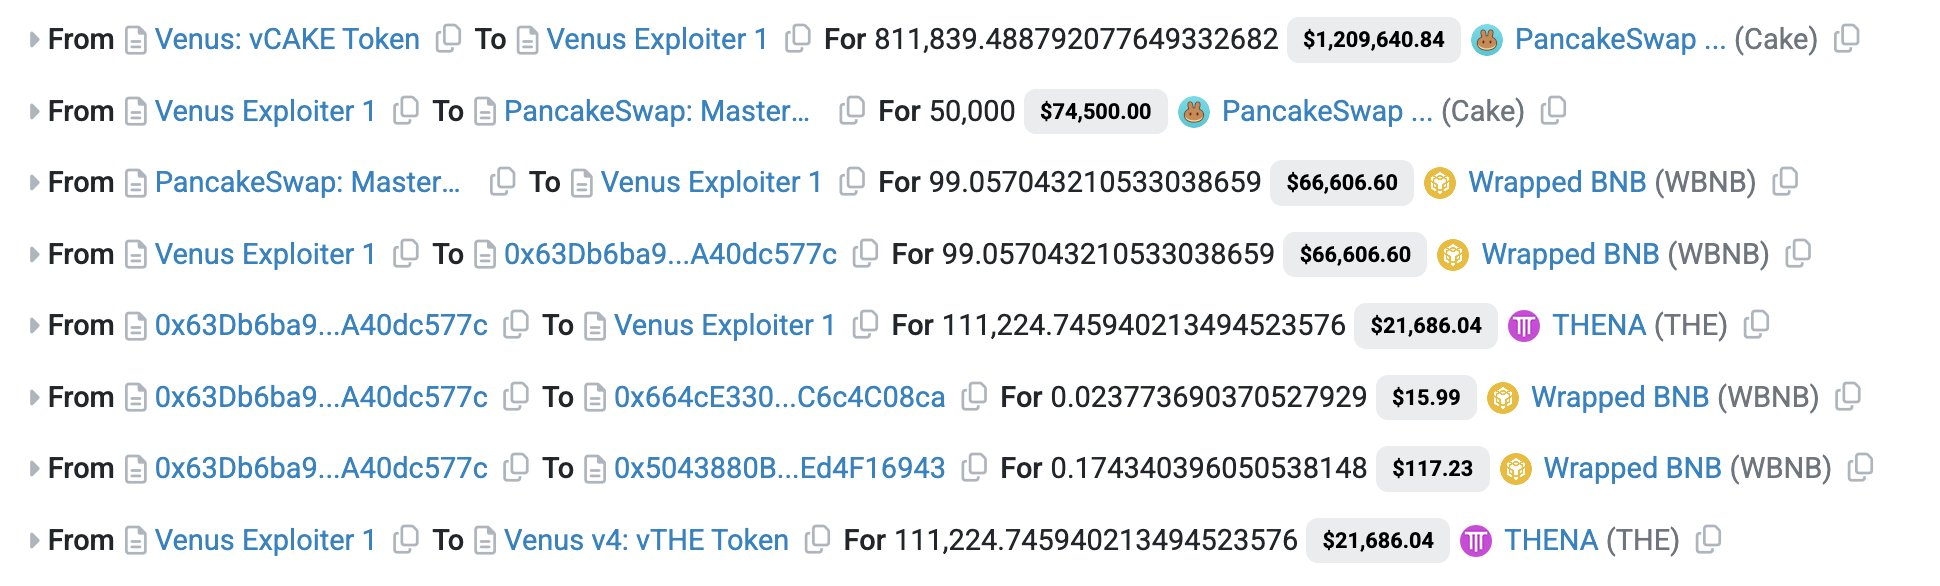Click the $1,209,640.84 value badge
Image resolution: width=1940 pixels, height=586 pixels.
pos(1373,40)
